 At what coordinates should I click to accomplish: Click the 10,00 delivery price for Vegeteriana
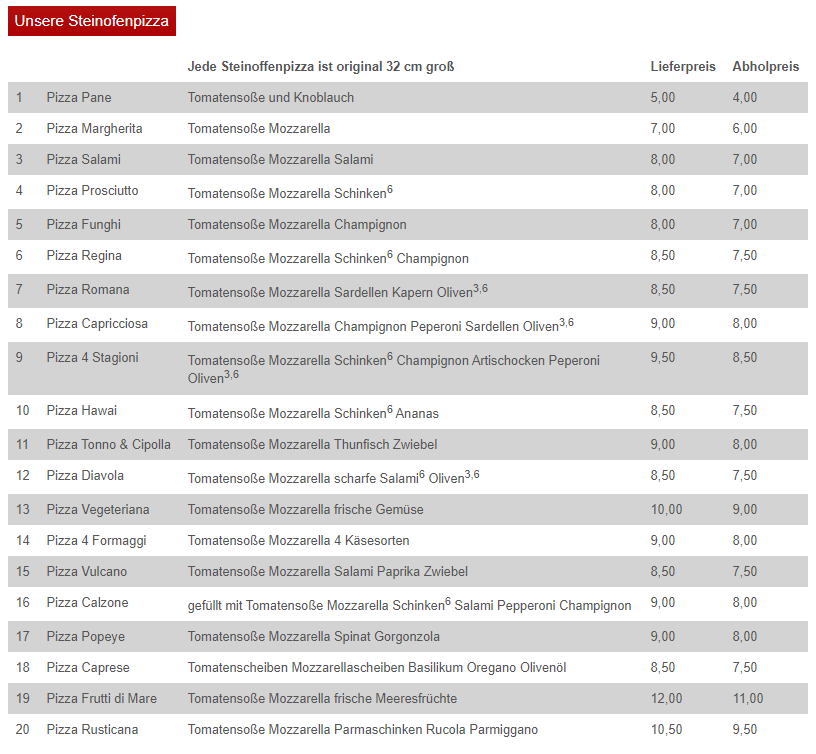666,509
